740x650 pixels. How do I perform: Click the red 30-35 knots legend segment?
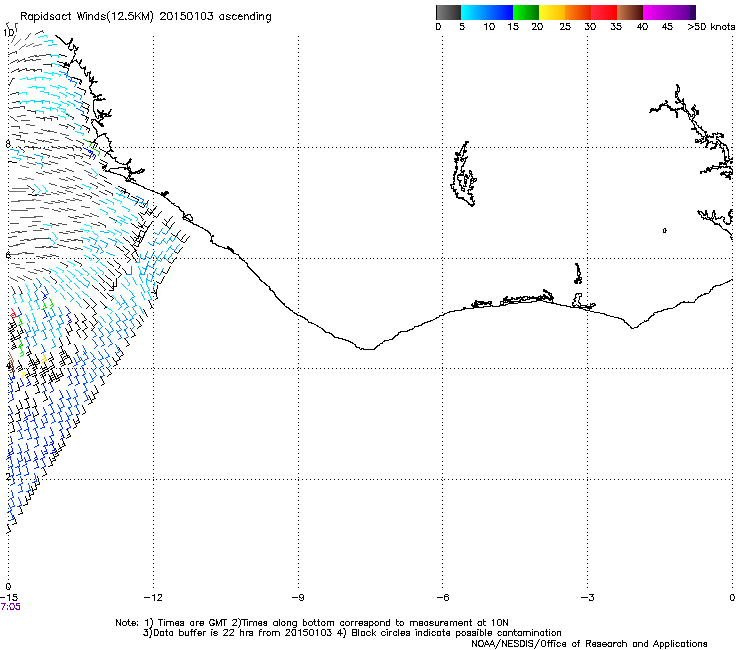click(x=604, y=12)
